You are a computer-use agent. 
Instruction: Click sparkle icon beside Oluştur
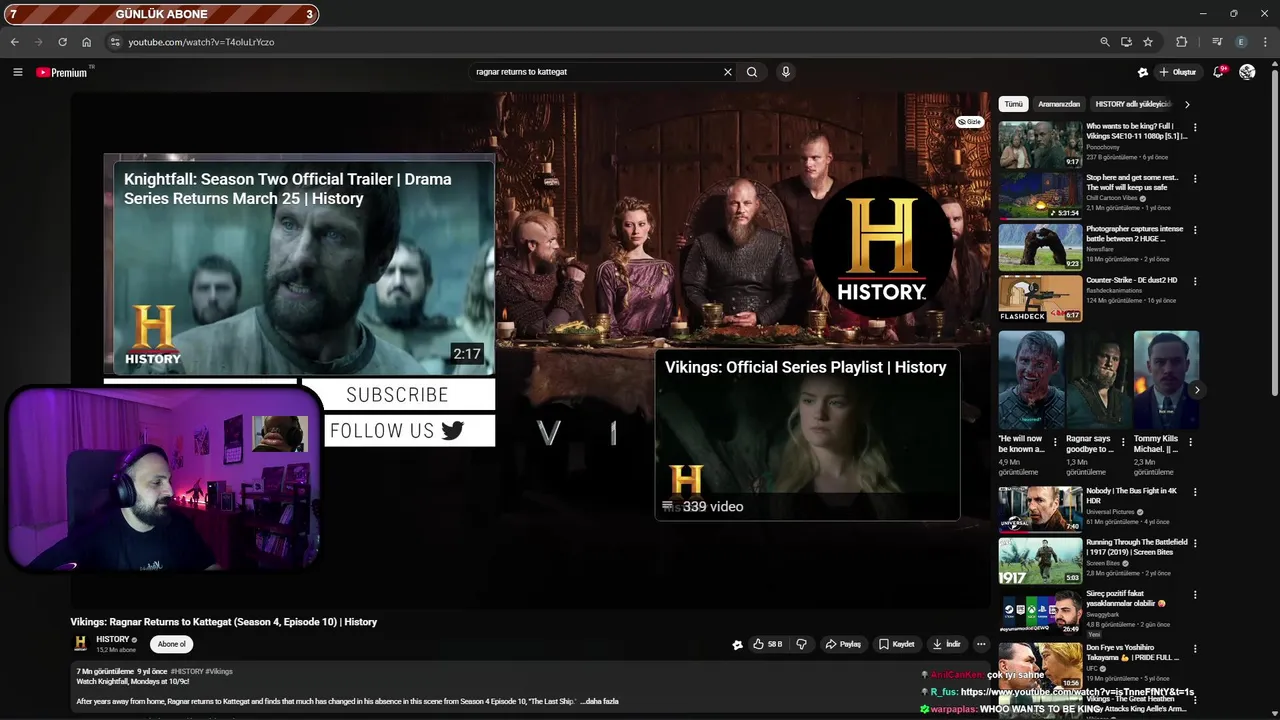(x=1143, y=72)
